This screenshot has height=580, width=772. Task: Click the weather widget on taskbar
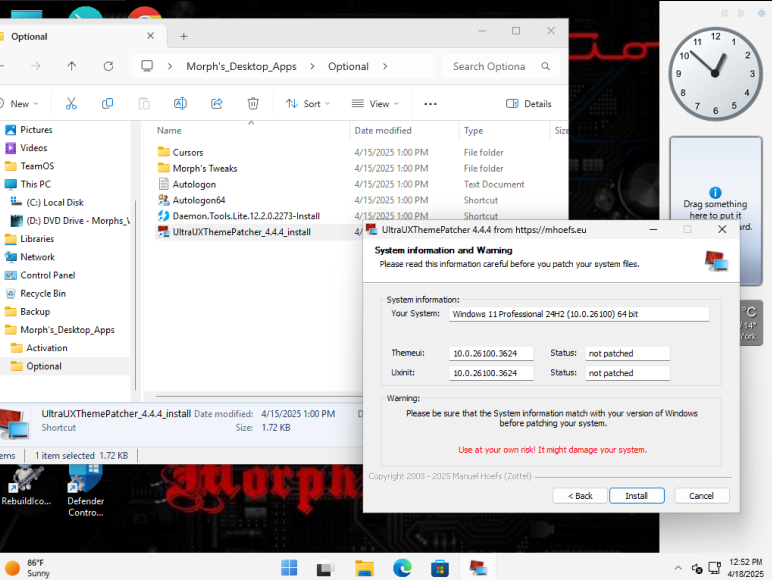pos(29,568)
